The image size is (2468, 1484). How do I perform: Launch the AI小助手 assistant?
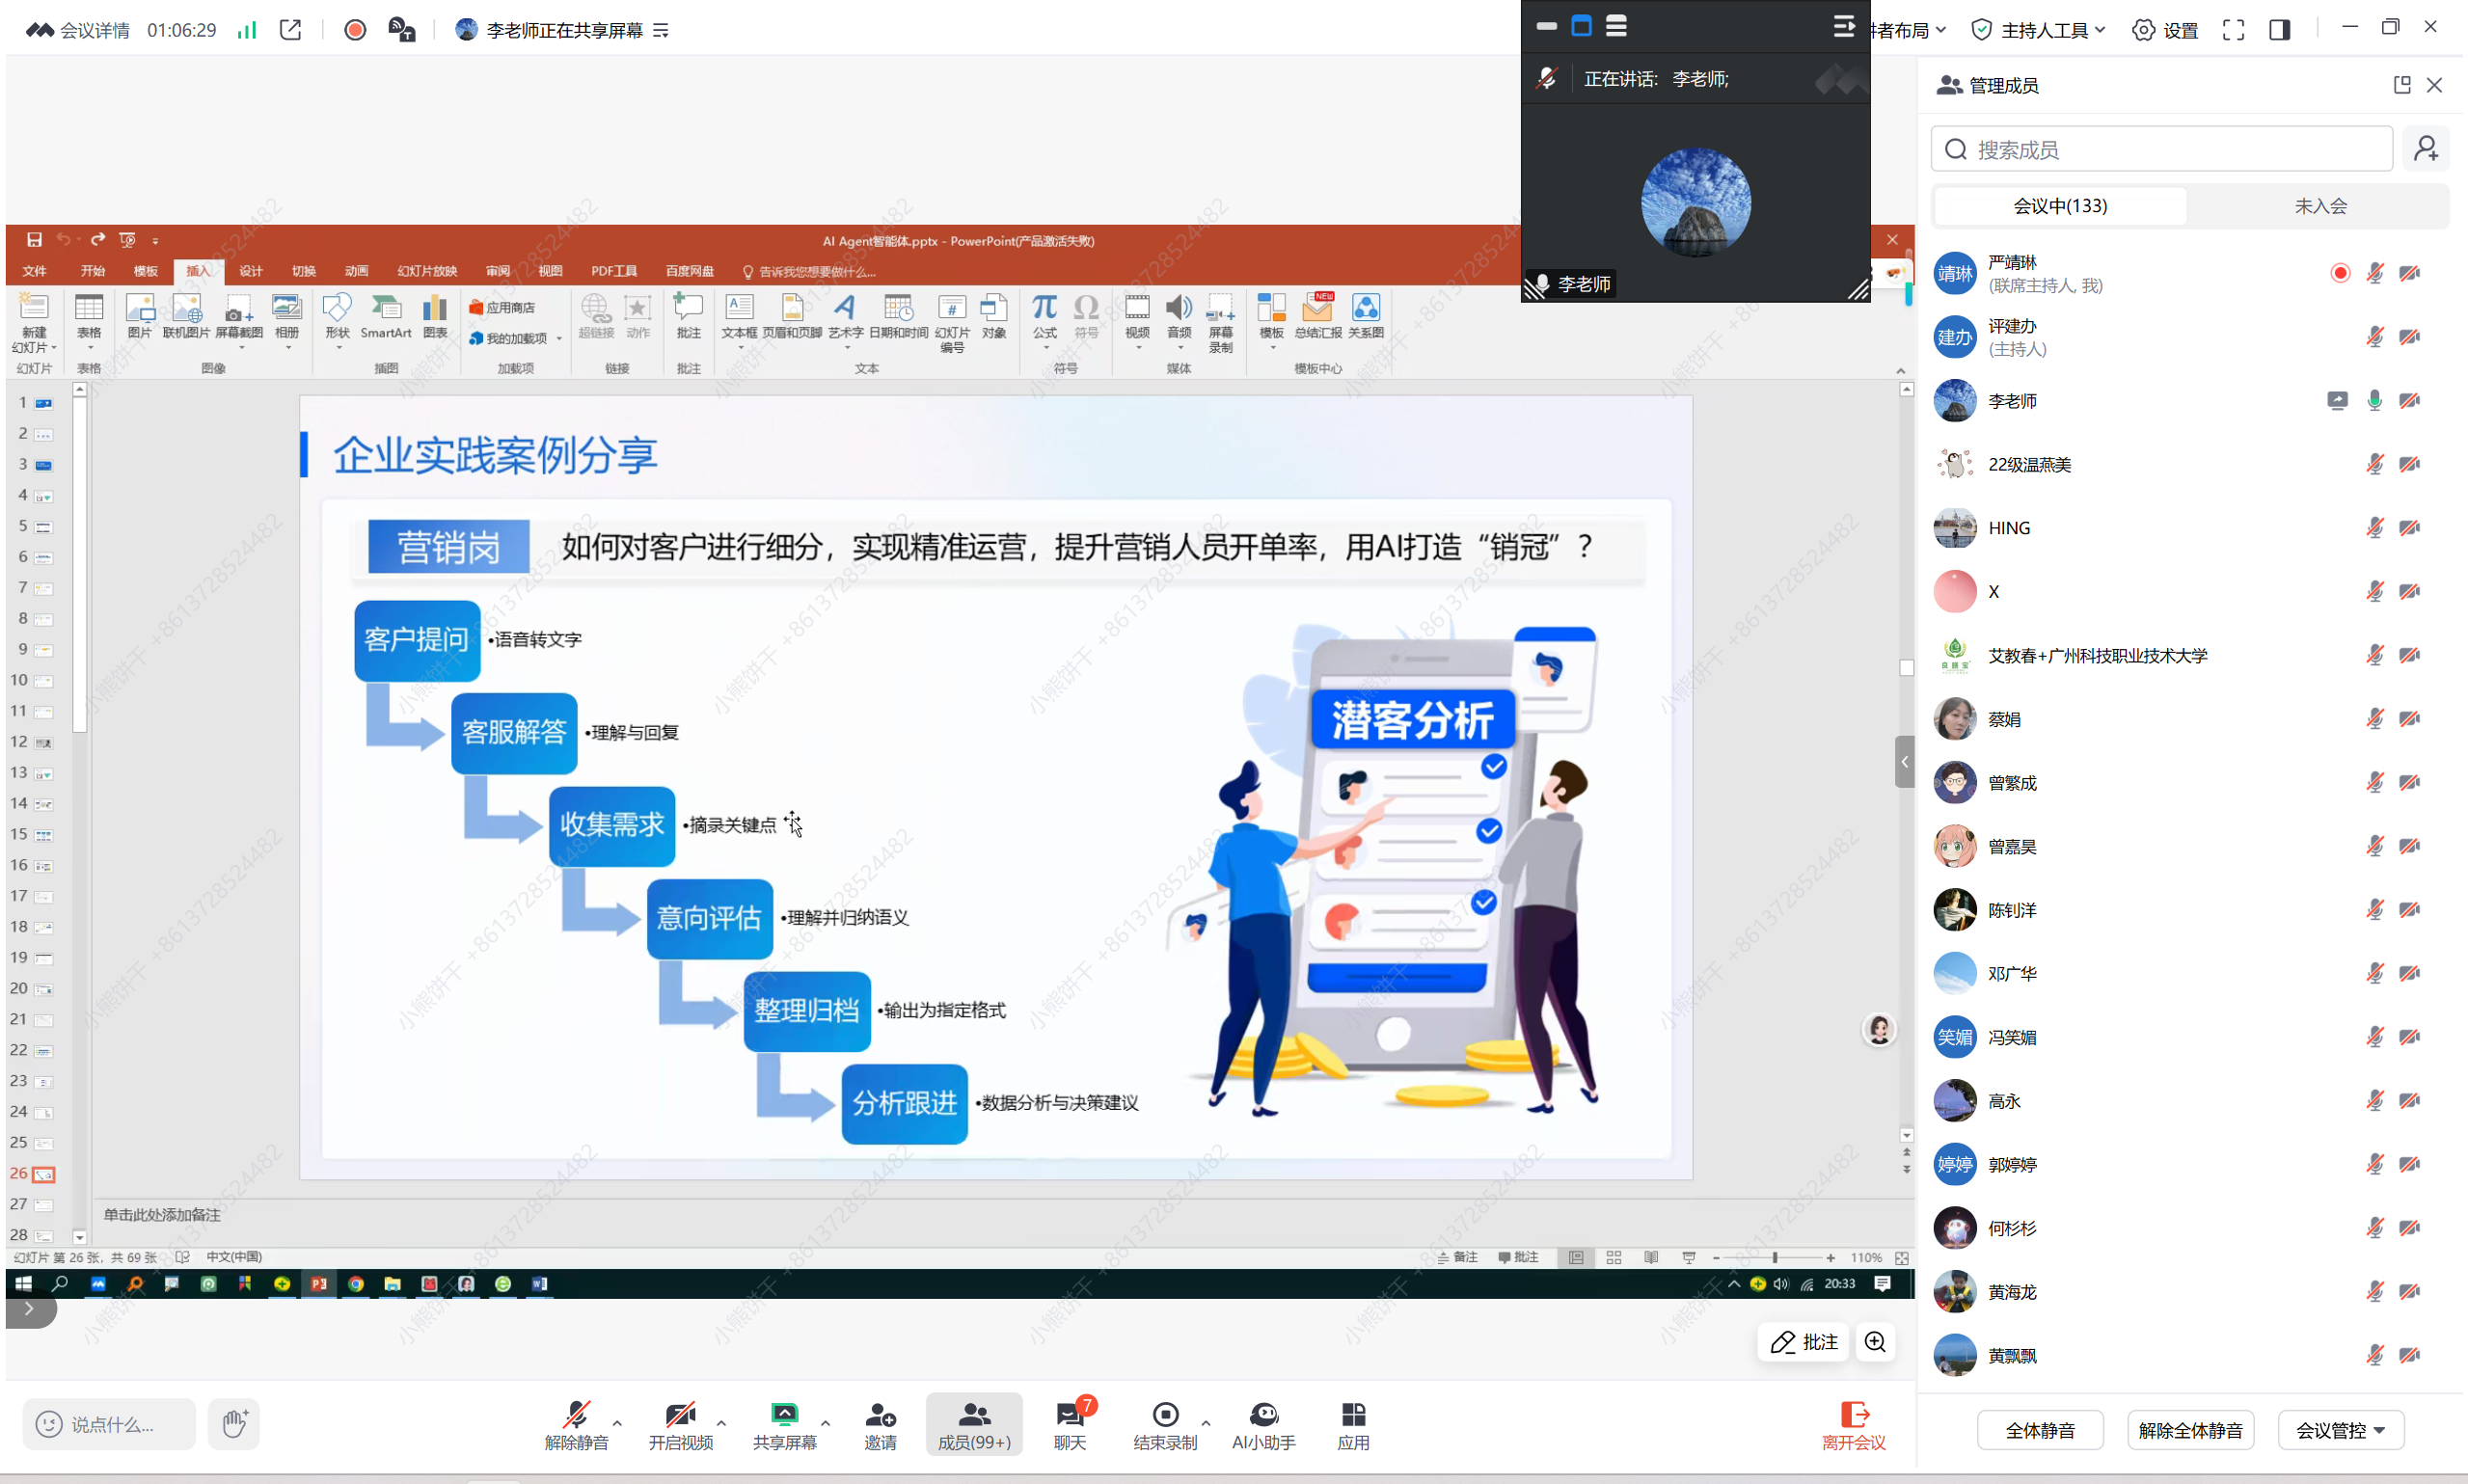1264,1424
